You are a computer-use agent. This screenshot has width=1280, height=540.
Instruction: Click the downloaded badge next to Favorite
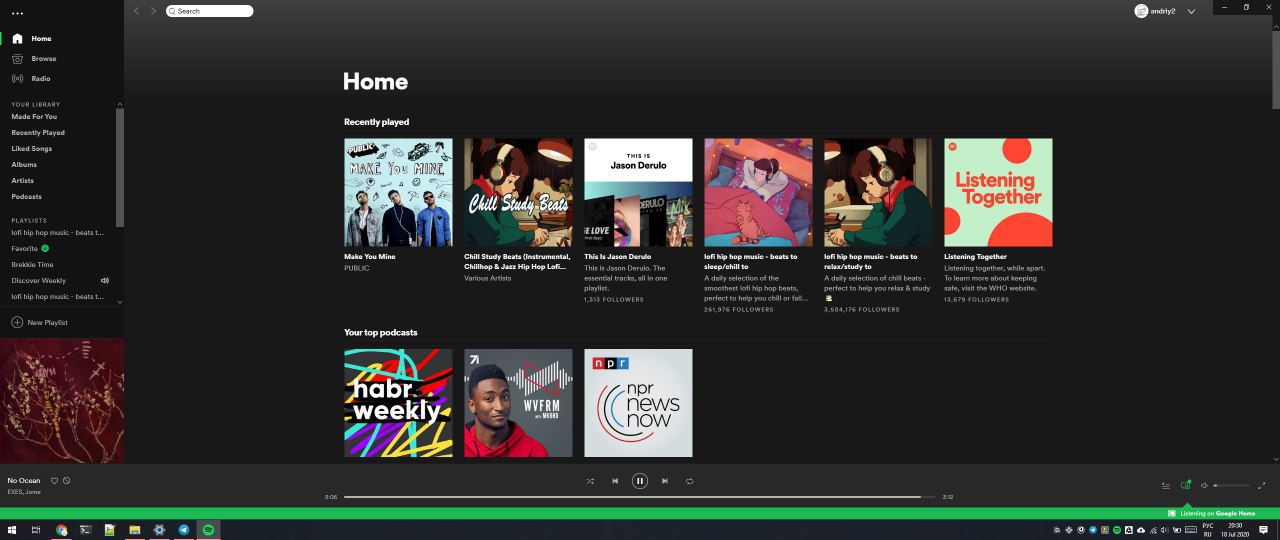(x=46, y=248)
